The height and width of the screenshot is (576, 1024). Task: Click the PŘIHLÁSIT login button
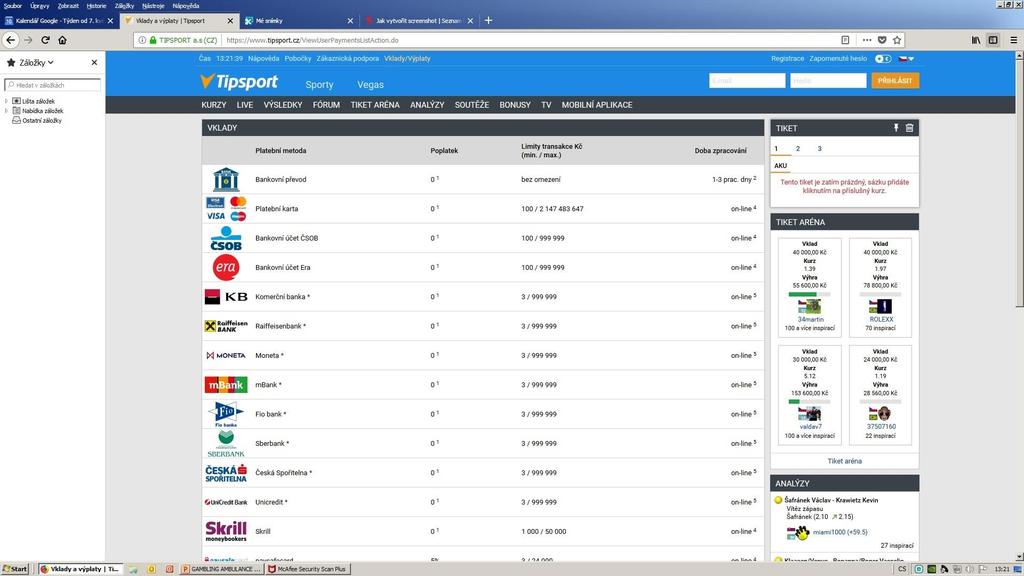pyautogui.click(x=895, y=80)
